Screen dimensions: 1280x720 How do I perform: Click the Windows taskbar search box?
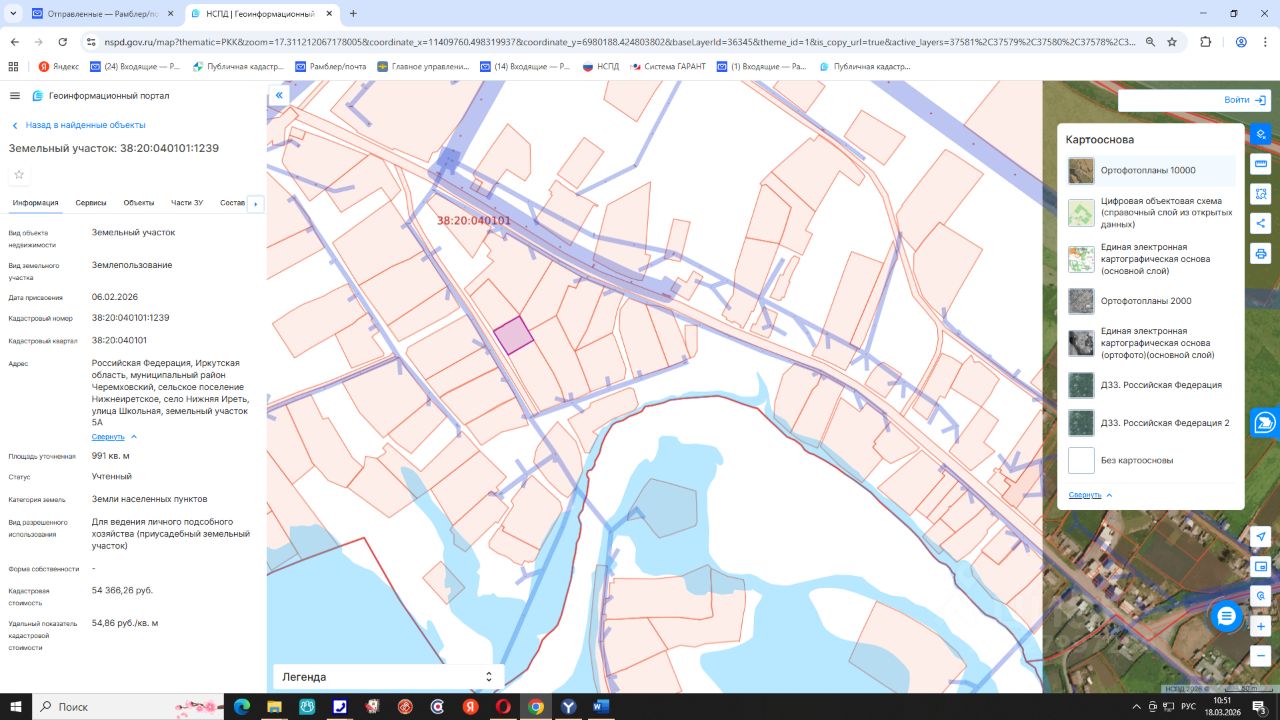coord(128,707)
